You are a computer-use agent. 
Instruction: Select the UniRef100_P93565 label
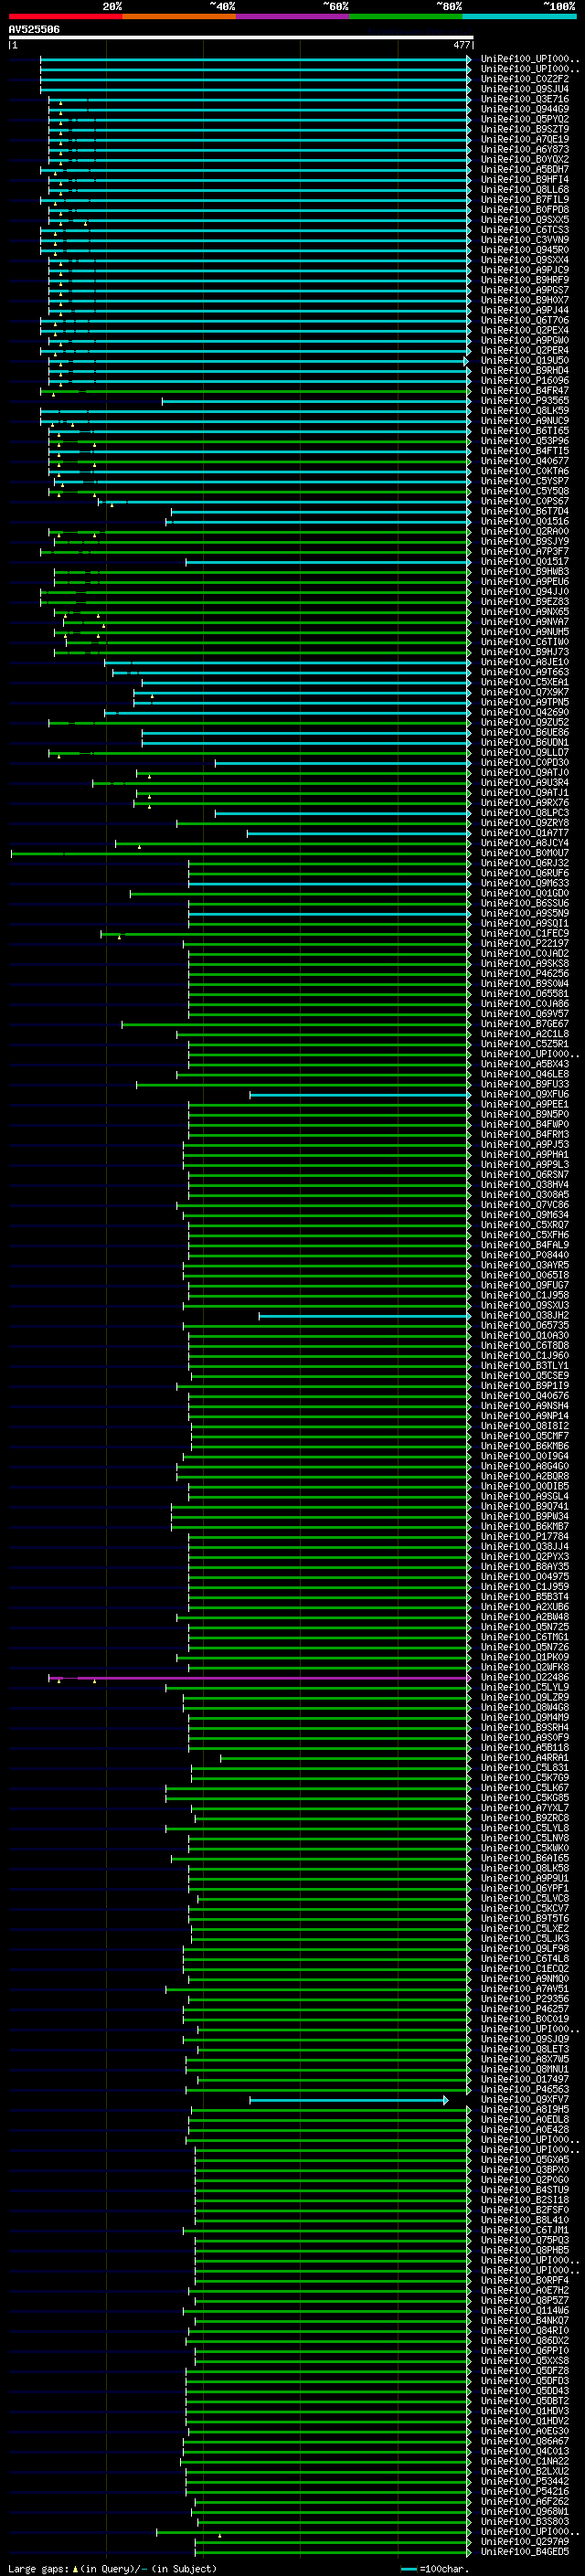[x=525, y=400]
